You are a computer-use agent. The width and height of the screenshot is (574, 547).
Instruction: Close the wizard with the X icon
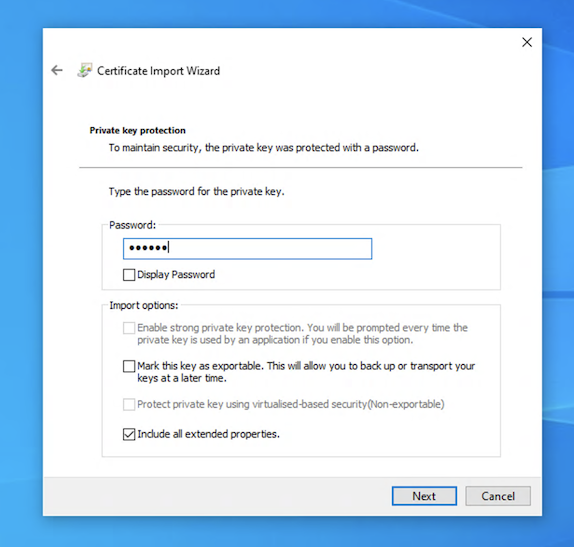(x=527, y=42)
